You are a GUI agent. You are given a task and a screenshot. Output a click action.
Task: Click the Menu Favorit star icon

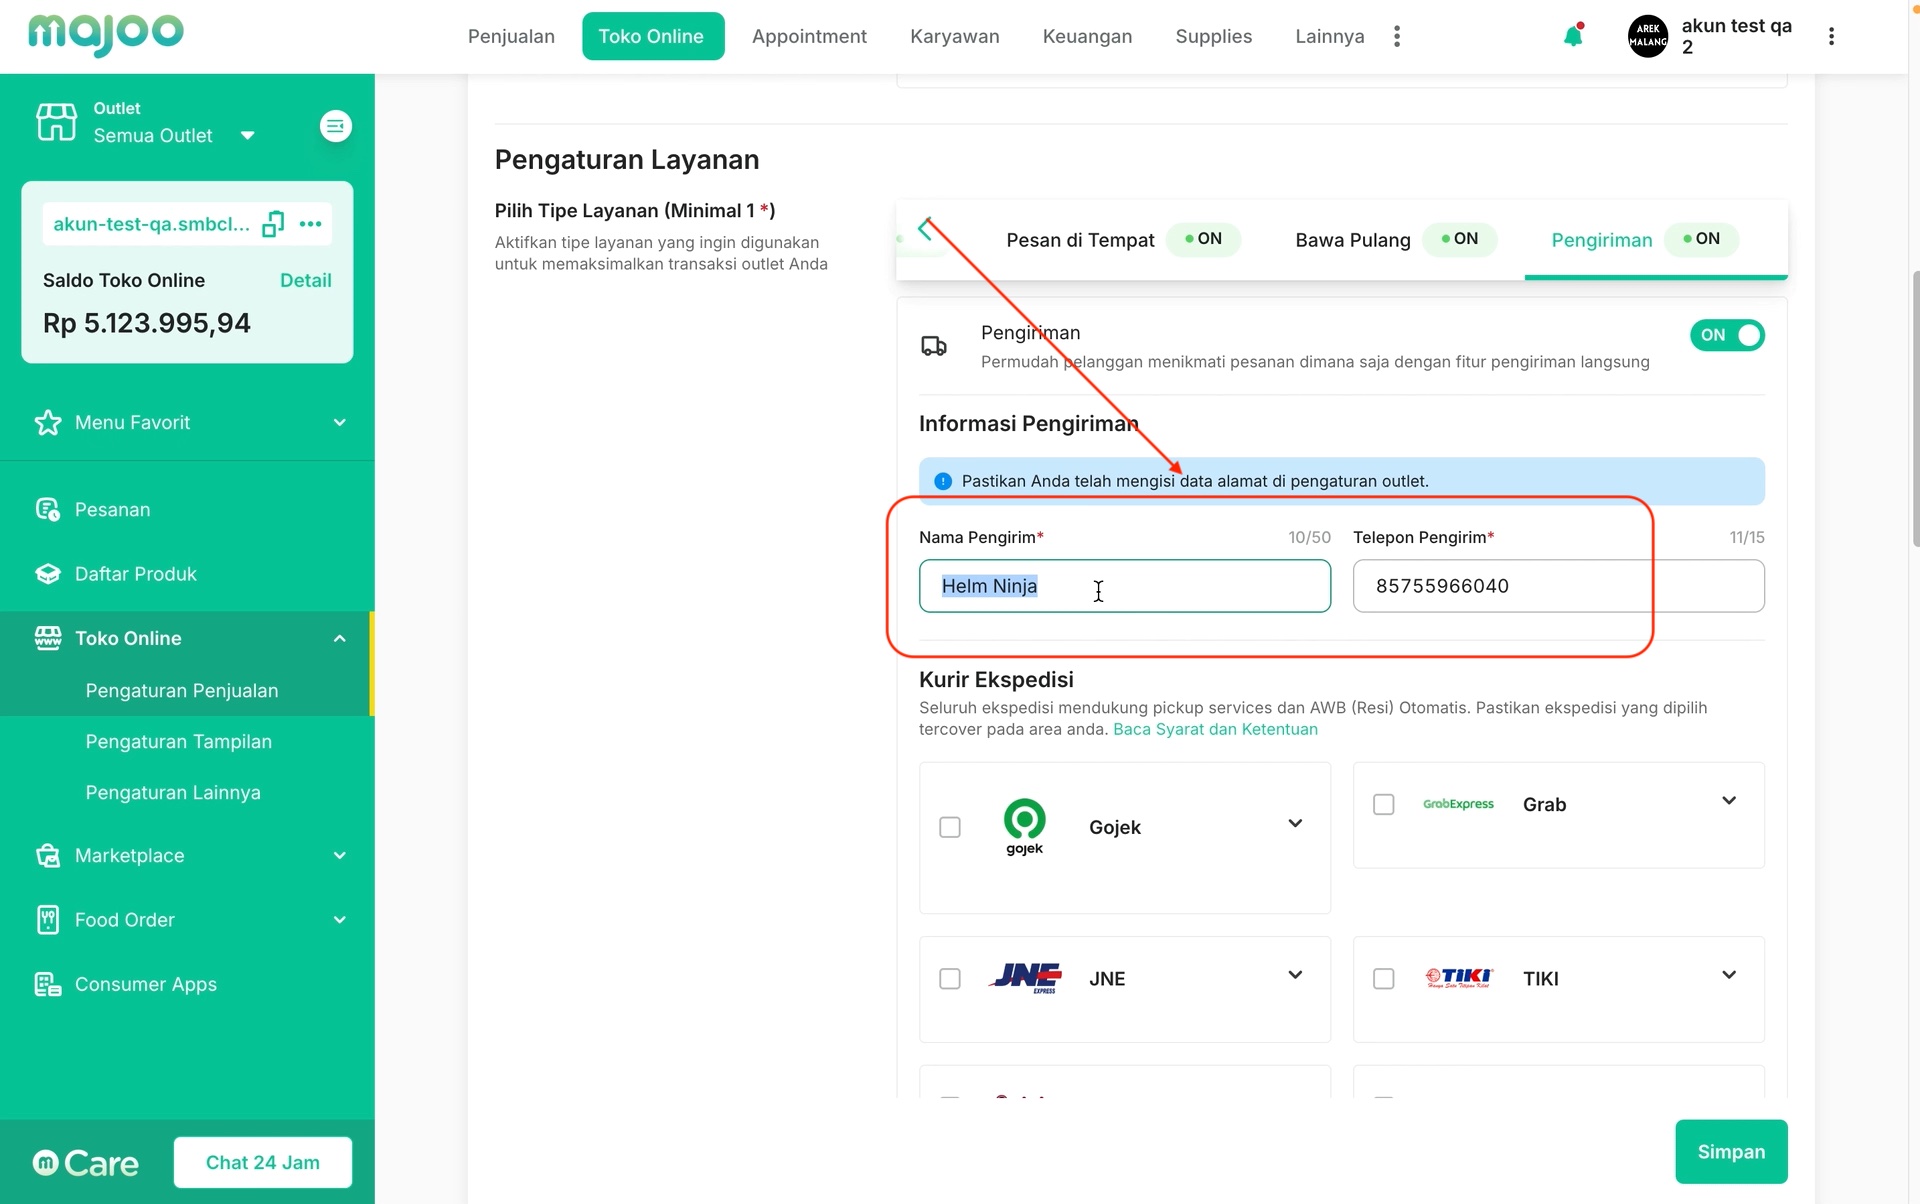(47, 423)
